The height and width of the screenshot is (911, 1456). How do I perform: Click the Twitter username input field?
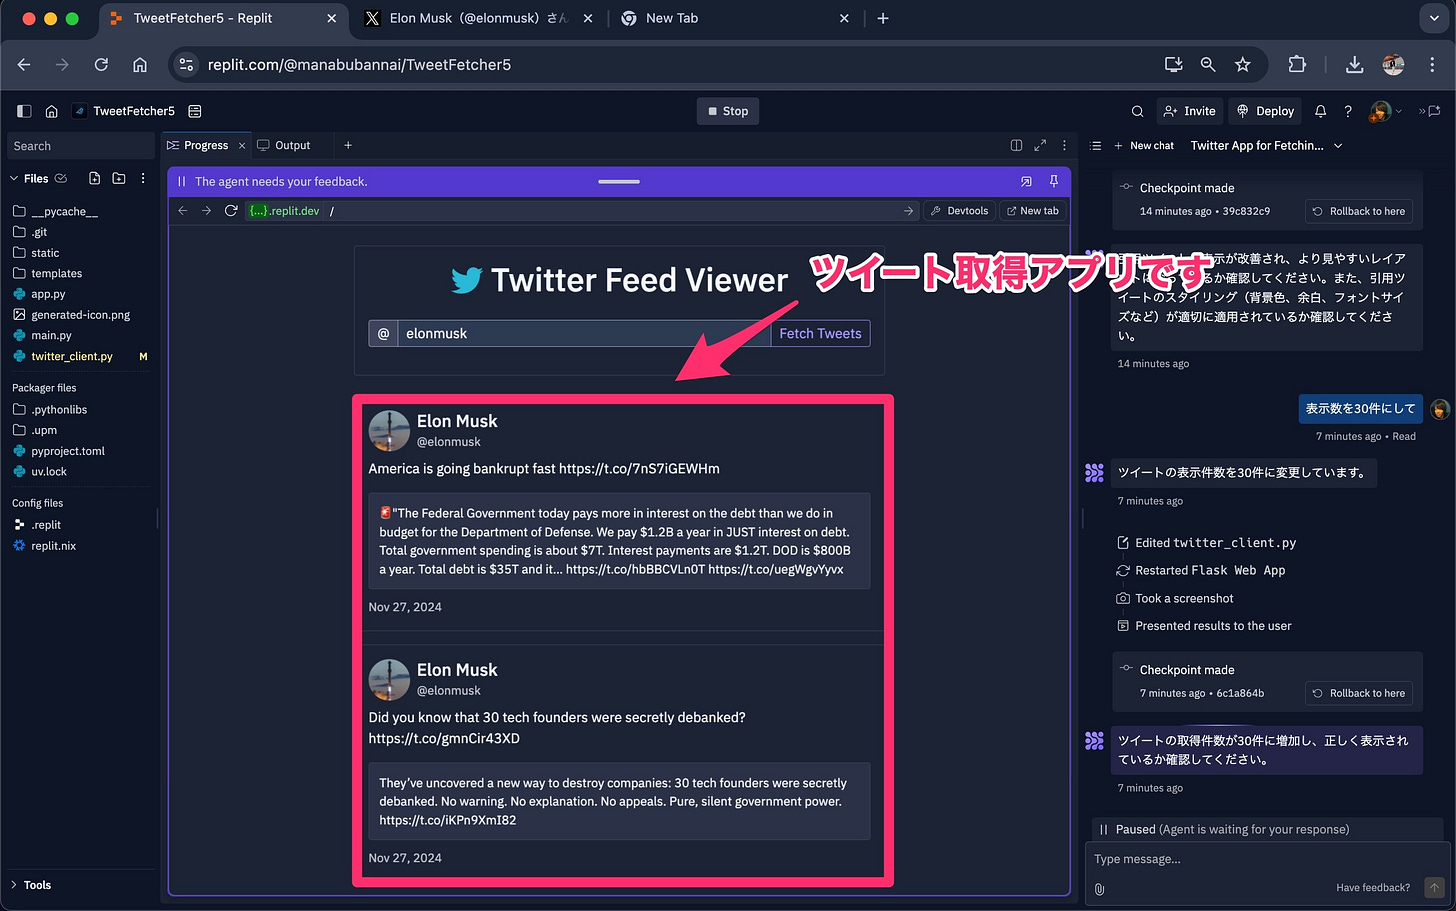584,333
